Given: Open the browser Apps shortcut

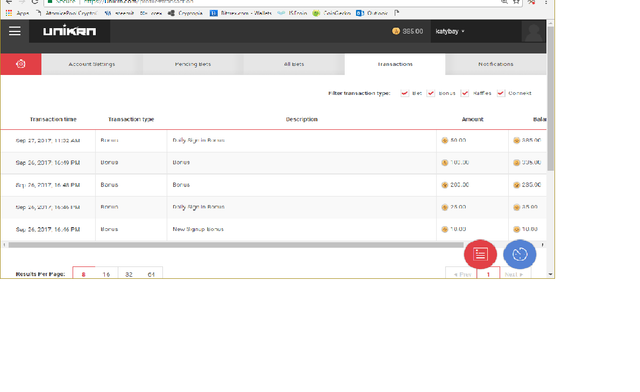Looking at the screenshot, I should pyautogui.click(x=17, y=13).
